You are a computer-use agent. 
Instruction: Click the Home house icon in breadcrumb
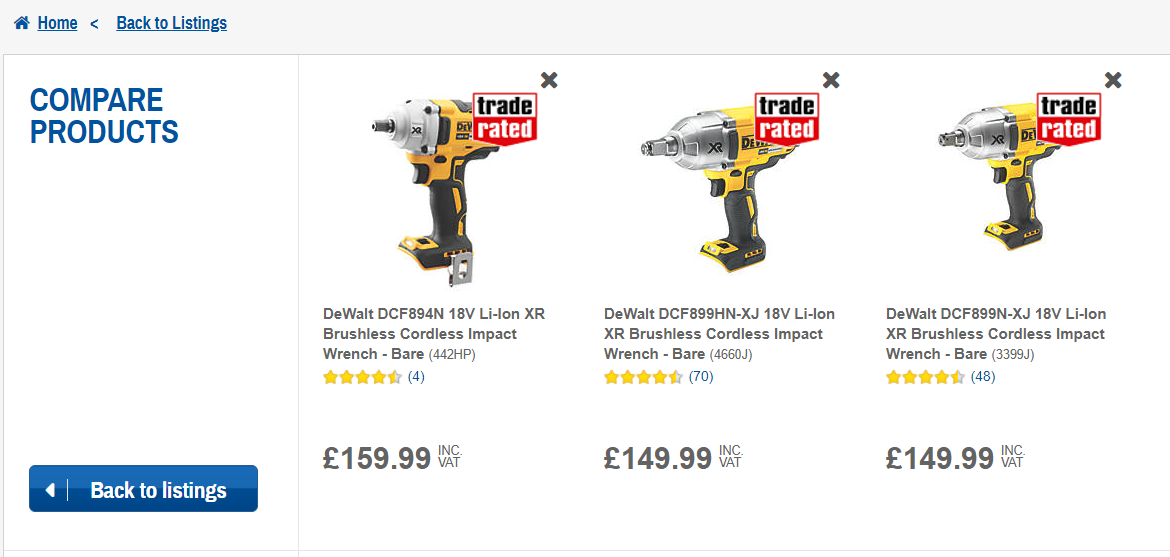point(22,23)
